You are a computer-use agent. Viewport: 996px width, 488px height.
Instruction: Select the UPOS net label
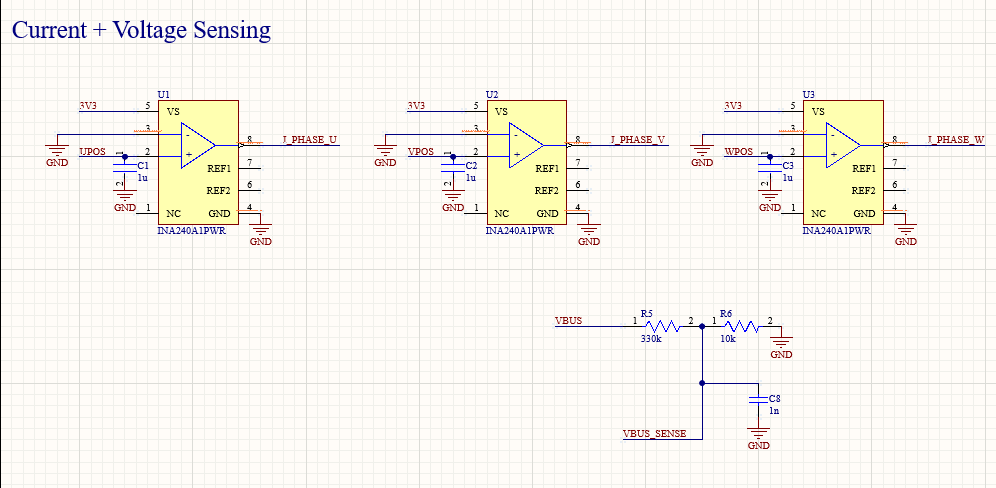click(92, 152)
